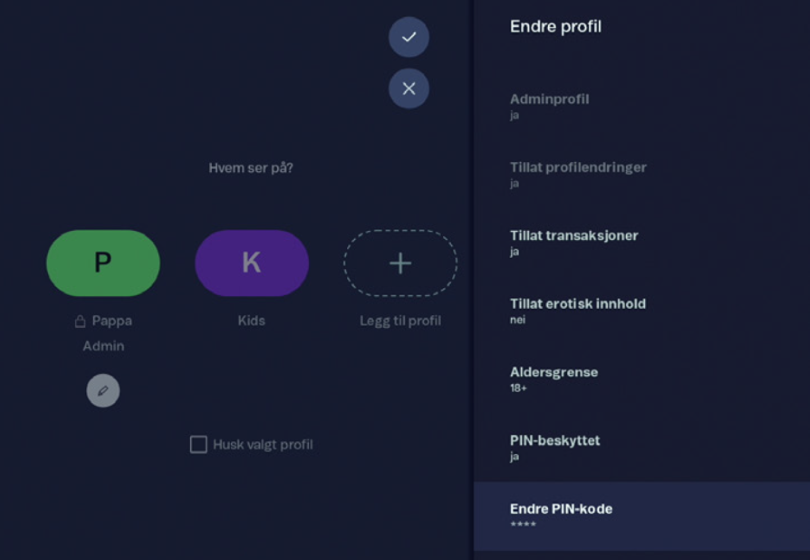Click the Pappa profile name label
The image size is (810, 560).
(112, 321)
